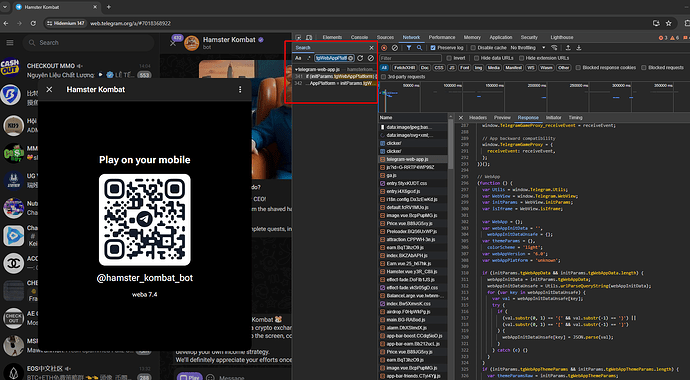This screenshot has width=690, height=380.
Task: Switch to the Preview tab
Action: click(502, 117)
